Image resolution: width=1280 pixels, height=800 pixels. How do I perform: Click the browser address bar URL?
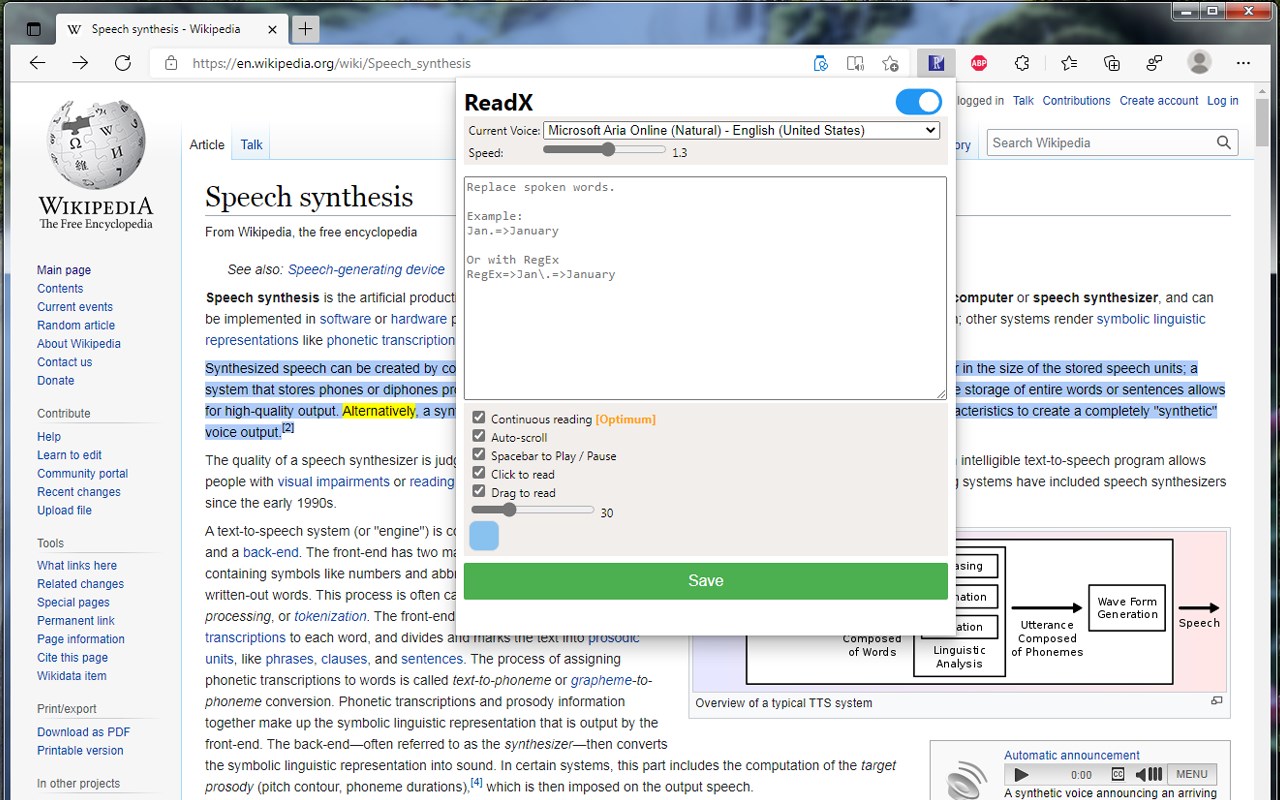click(x=331, y=63)
